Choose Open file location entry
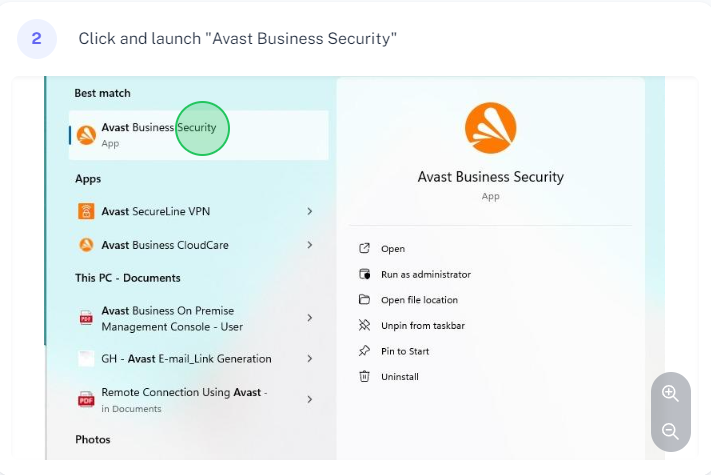The height and width of the screenshot is (475, 711). (419, 300)
